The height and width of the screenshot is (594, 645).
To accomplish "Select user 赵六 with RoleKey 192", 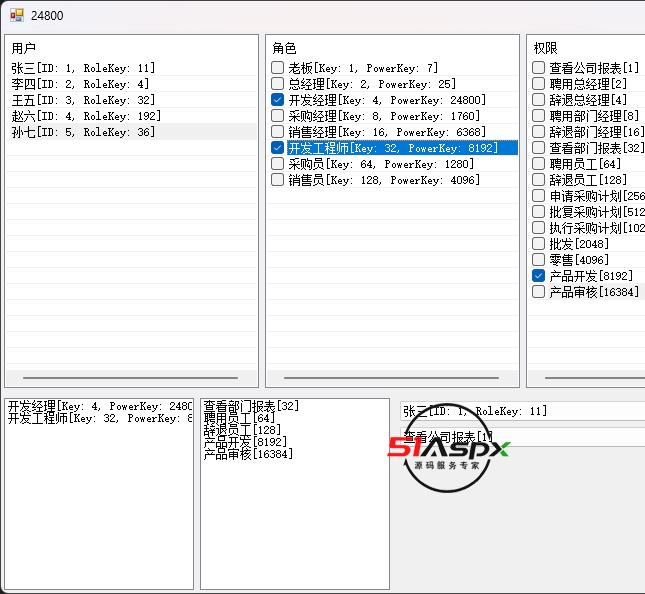I will pos(86,116).
